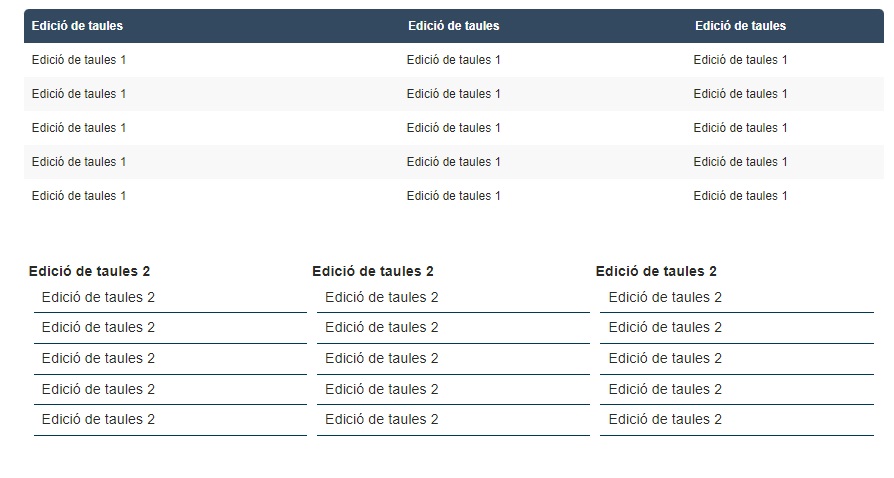Click third-row, last-column cell 'Edició de taules 2'

(x=665, y=358)
